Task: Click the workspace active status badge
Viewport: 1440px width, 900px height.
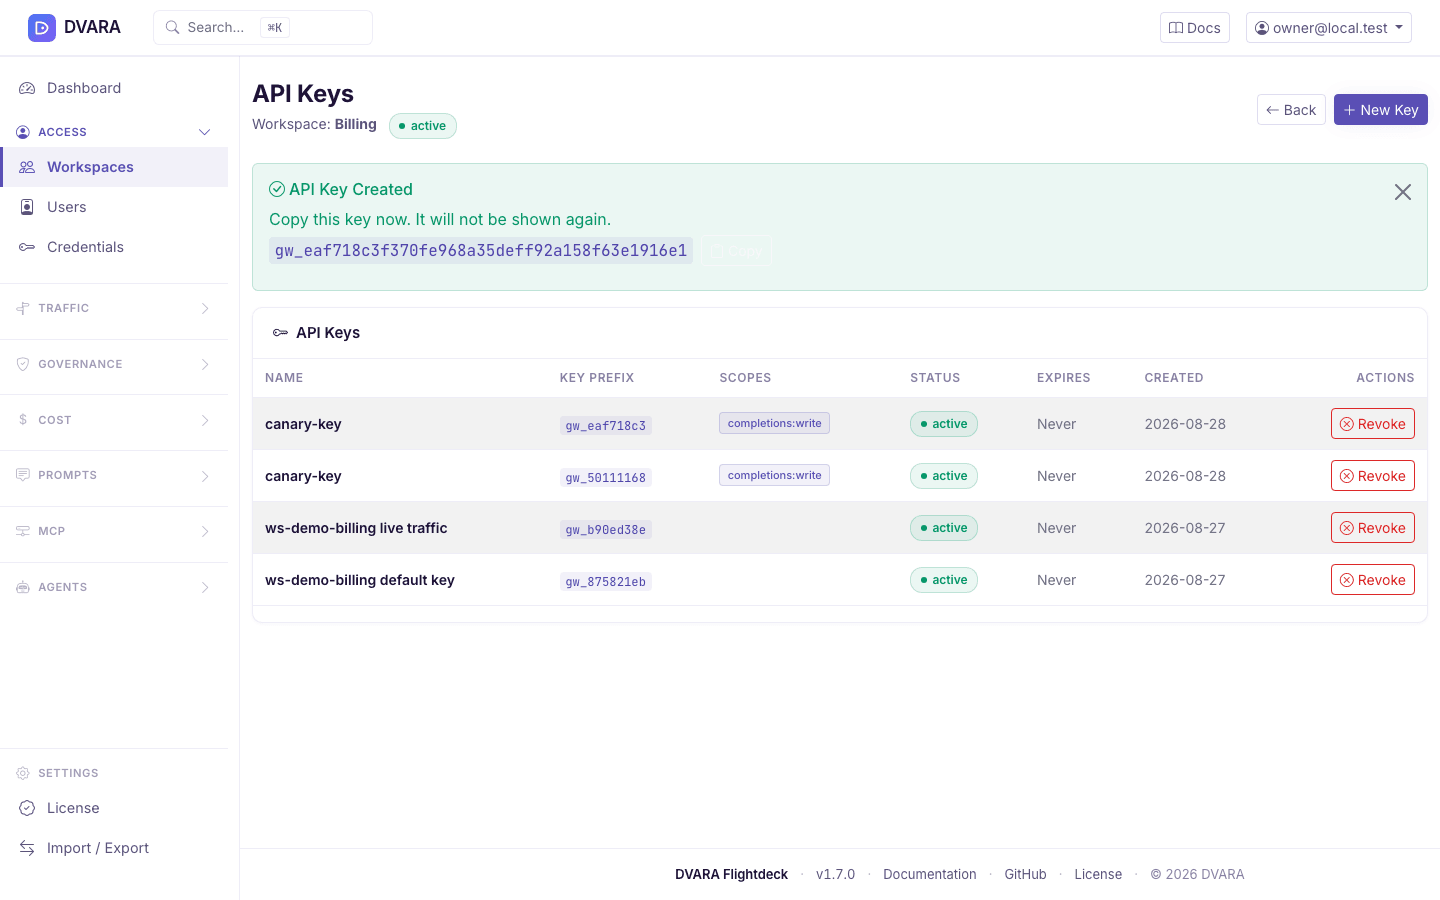Action: pyautogui.click(x=423, y=126)
